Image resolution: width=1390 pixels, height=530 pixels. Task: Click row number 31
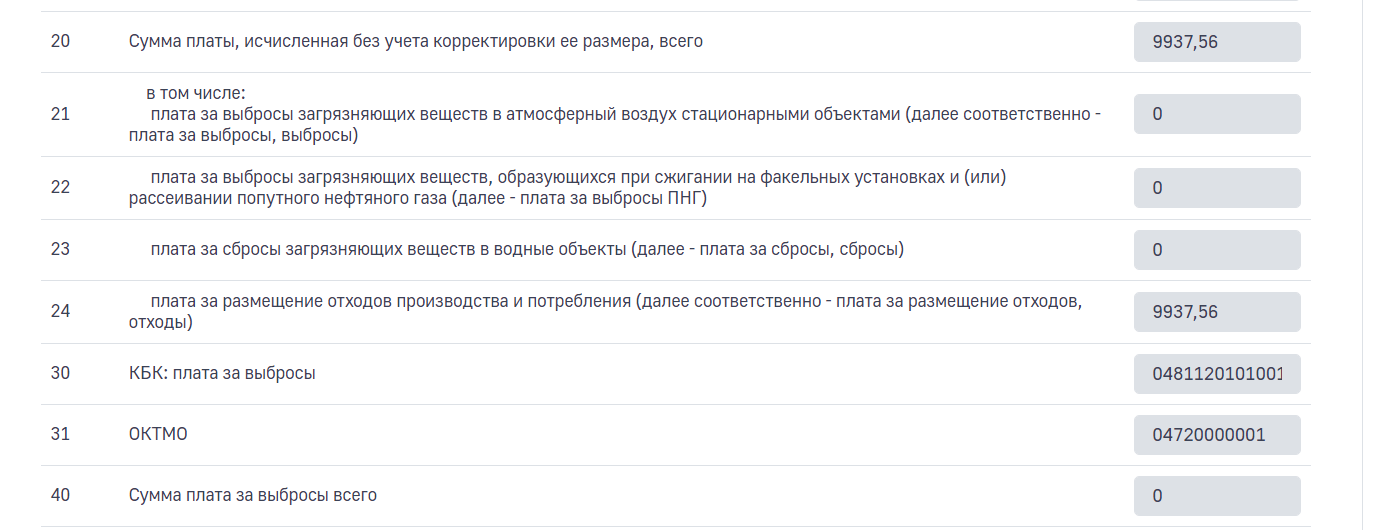click(60, 435)
